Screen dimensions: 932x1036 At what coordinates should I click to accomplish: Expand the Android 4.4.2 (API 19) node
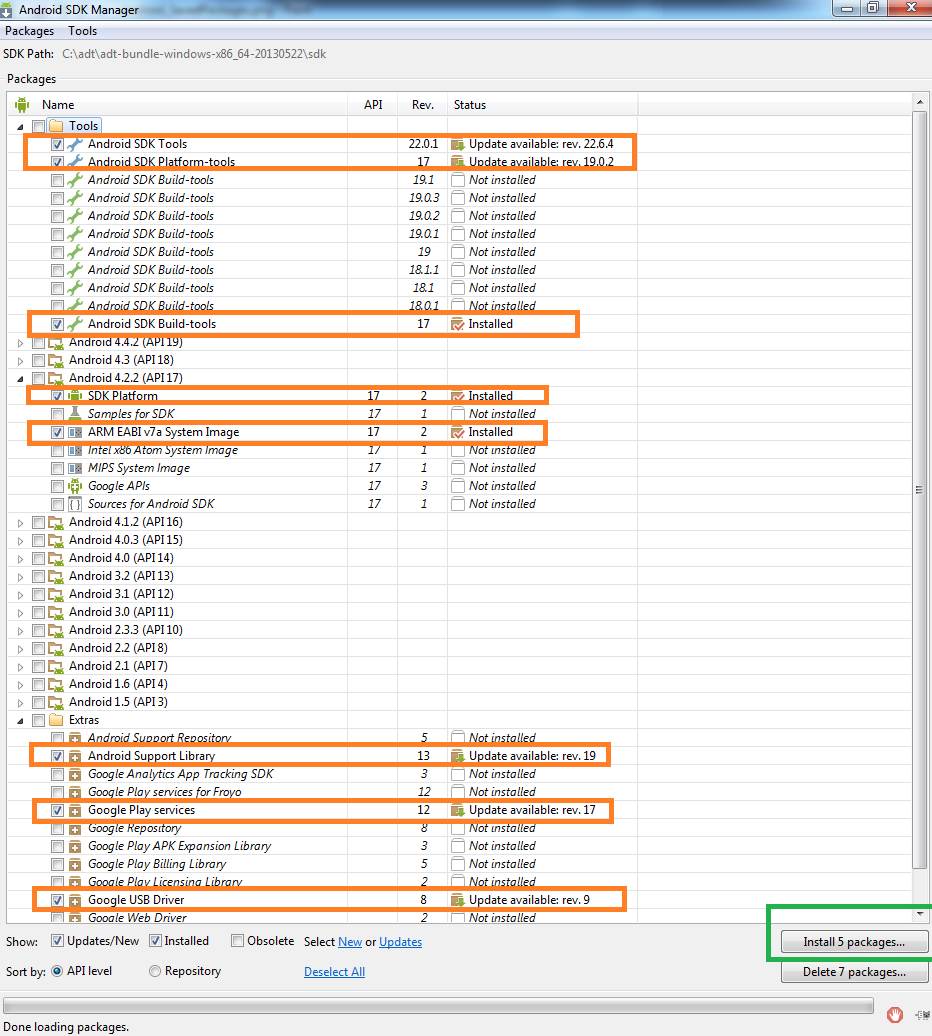click(20, 343)
